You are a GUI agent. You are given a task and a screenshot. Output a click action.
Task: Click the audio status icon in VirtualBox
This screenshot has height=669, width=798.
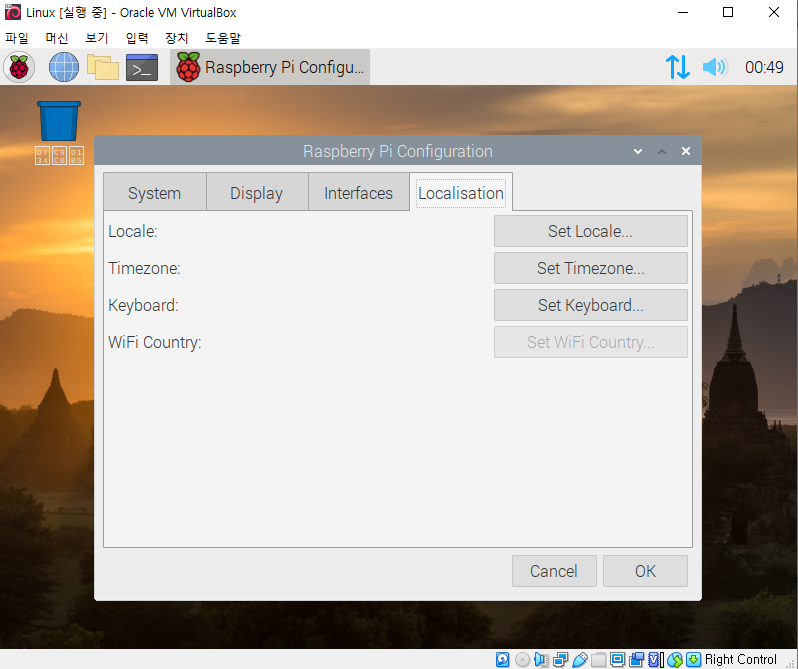[541, 659]
